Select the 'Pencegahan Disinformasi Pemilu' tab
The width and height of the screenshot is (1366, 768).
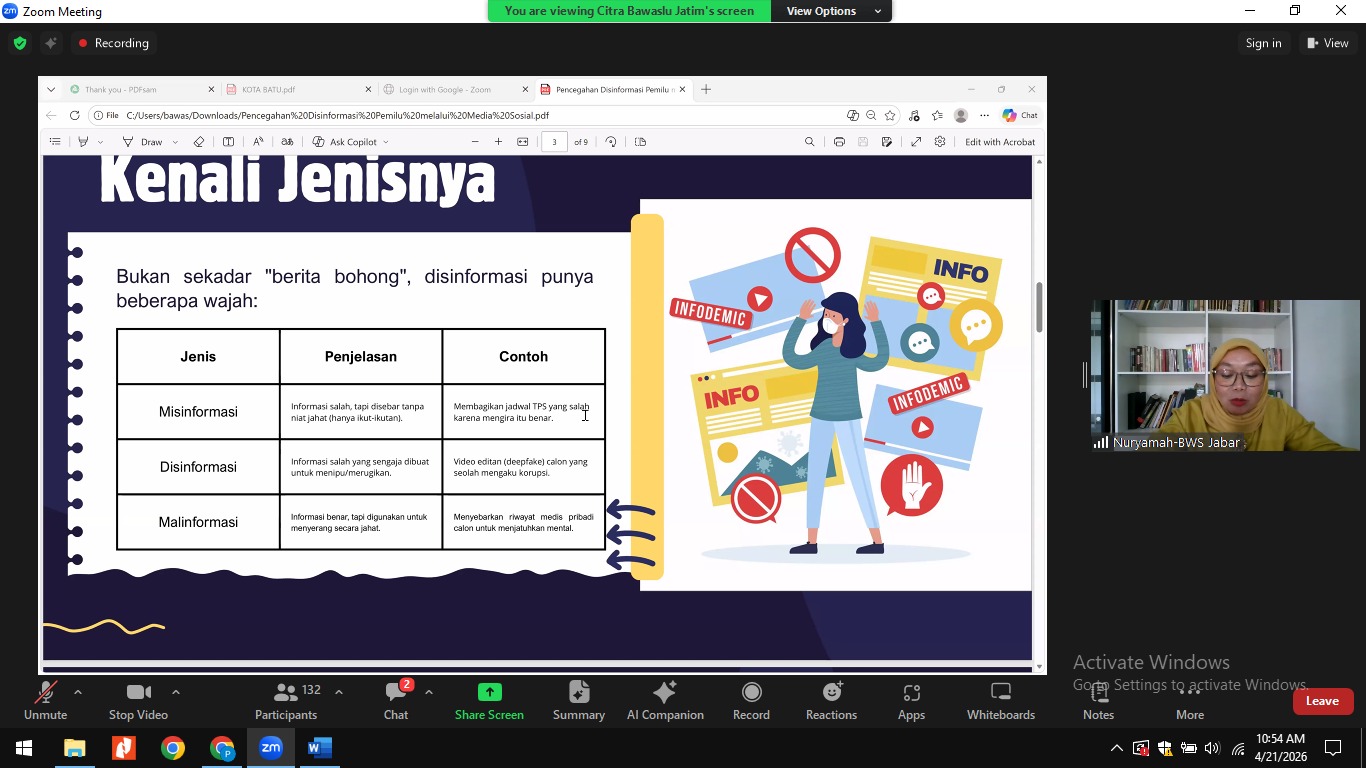613,89
